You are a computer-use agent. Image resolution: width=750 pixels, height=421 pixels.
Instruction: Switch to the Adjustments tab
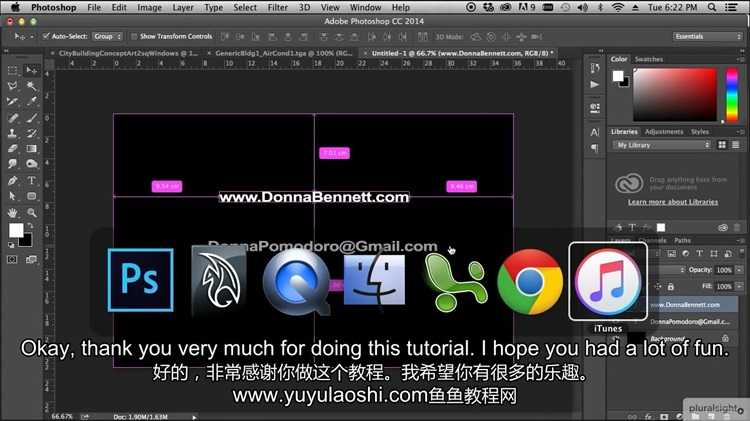[664, 132]
